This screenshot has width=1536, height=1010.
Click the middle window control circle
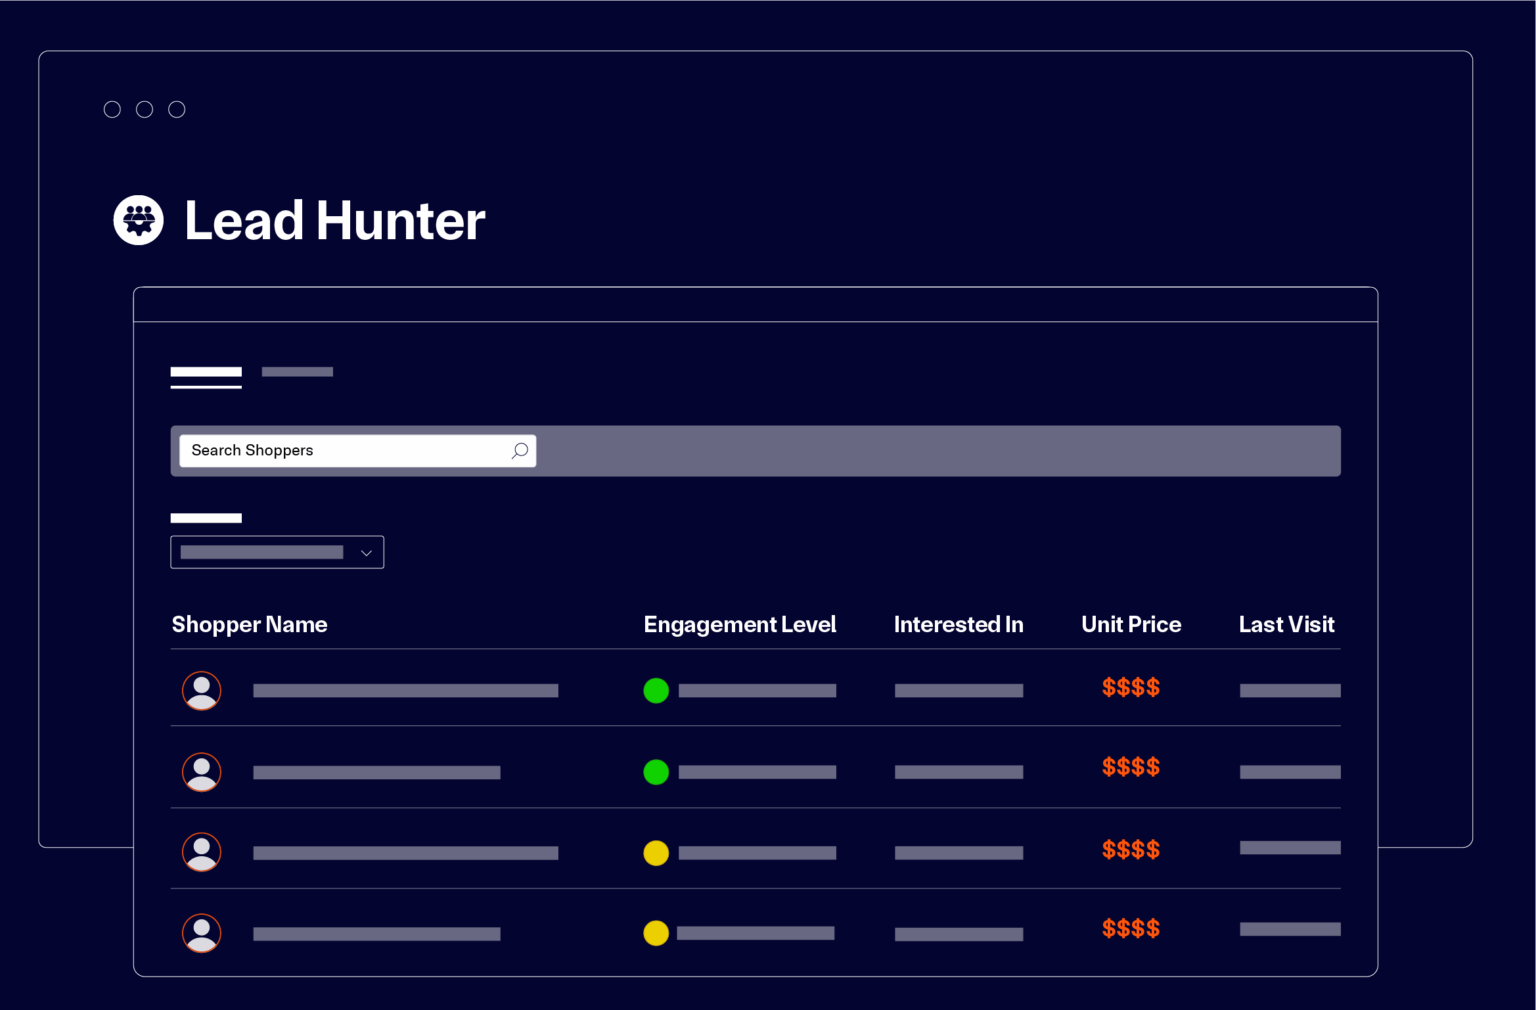click(x=144, y=109)
